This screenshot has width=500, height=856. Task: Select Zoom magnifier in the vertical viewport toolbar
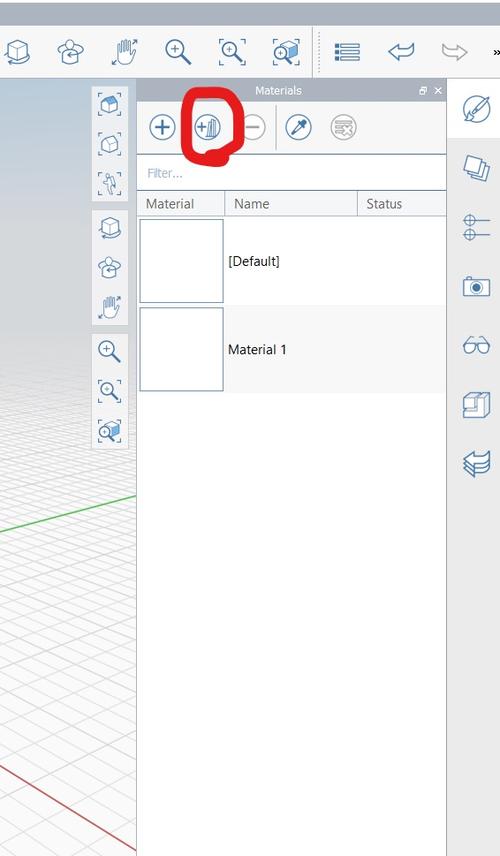tap(110, 352)
